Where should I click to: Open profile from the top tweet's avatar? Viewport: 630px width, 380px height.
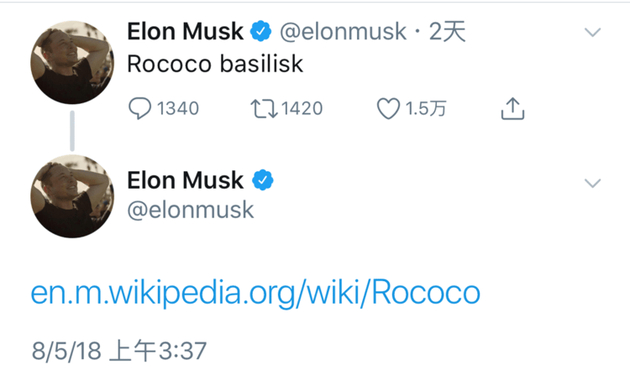72,63
